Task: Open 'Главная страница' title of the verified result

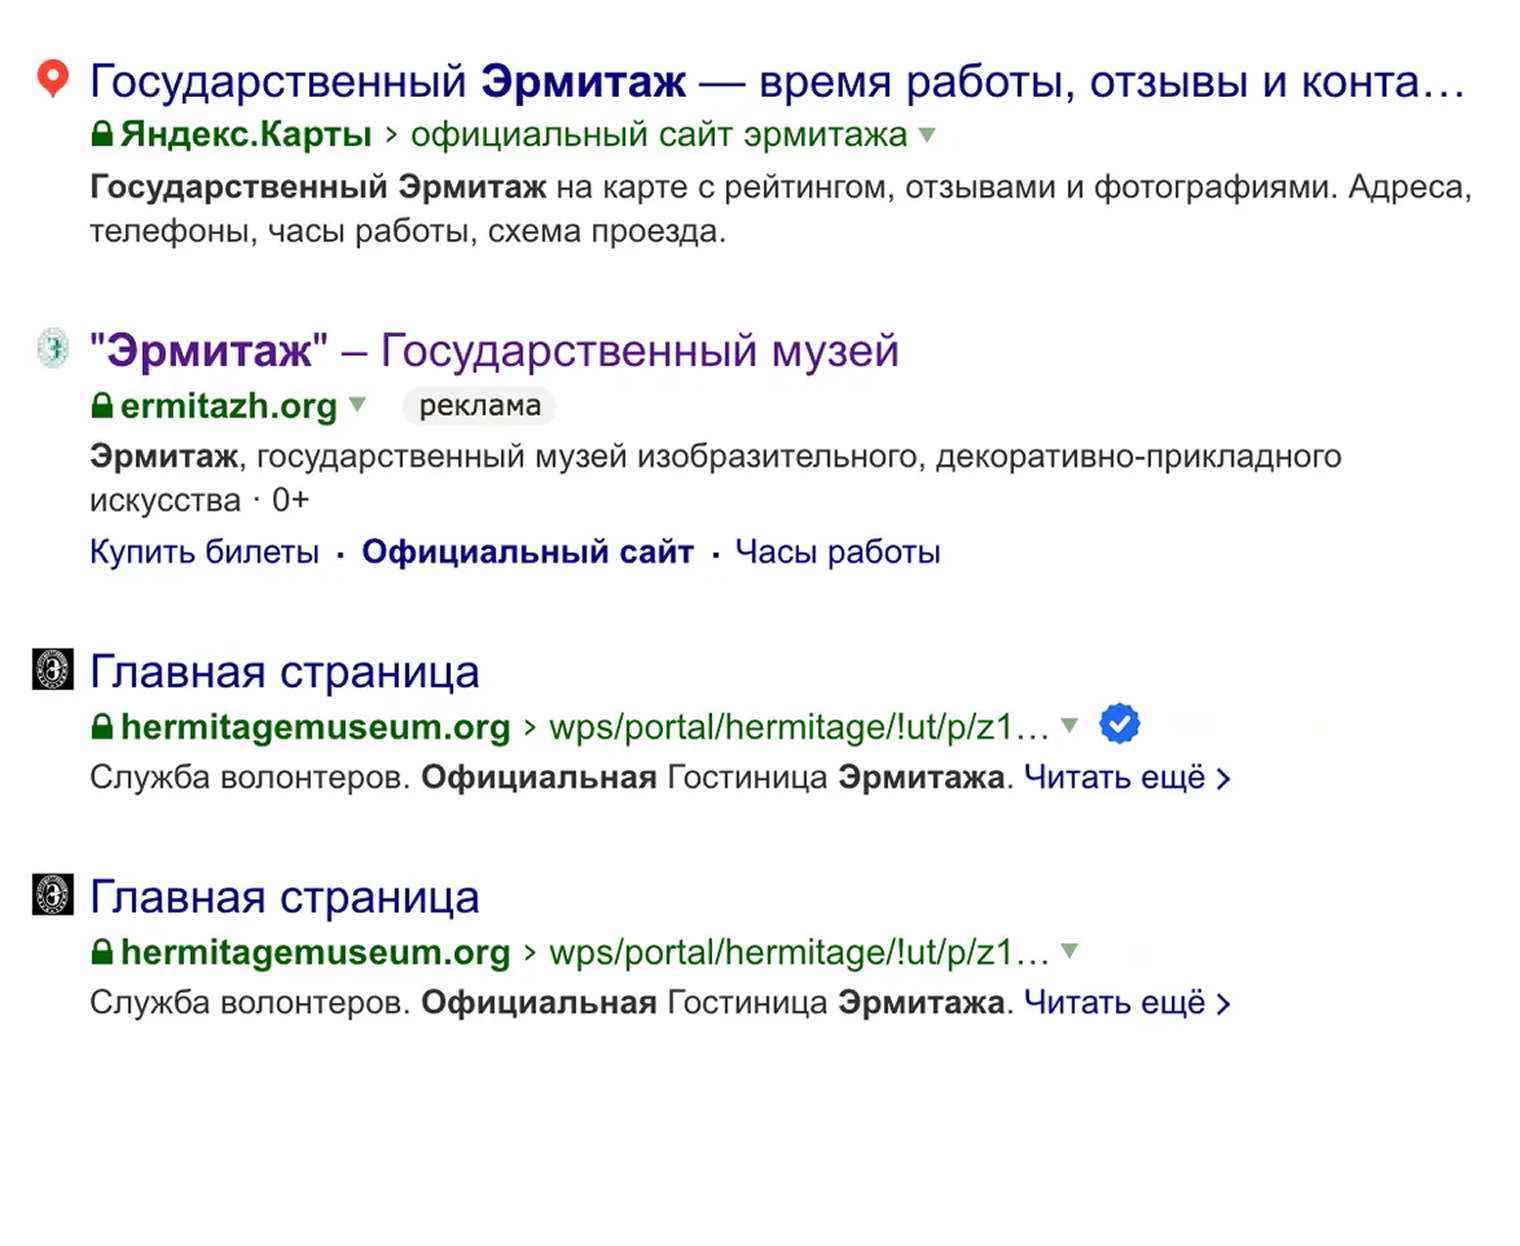Action: coord(285,672)
